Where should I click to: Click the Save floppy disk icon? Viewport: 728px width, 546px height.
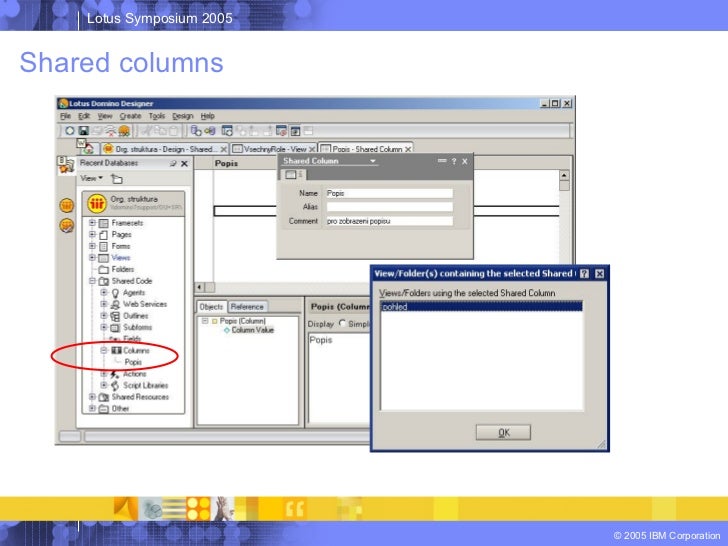pyautogui.click(x=83, y=131)
